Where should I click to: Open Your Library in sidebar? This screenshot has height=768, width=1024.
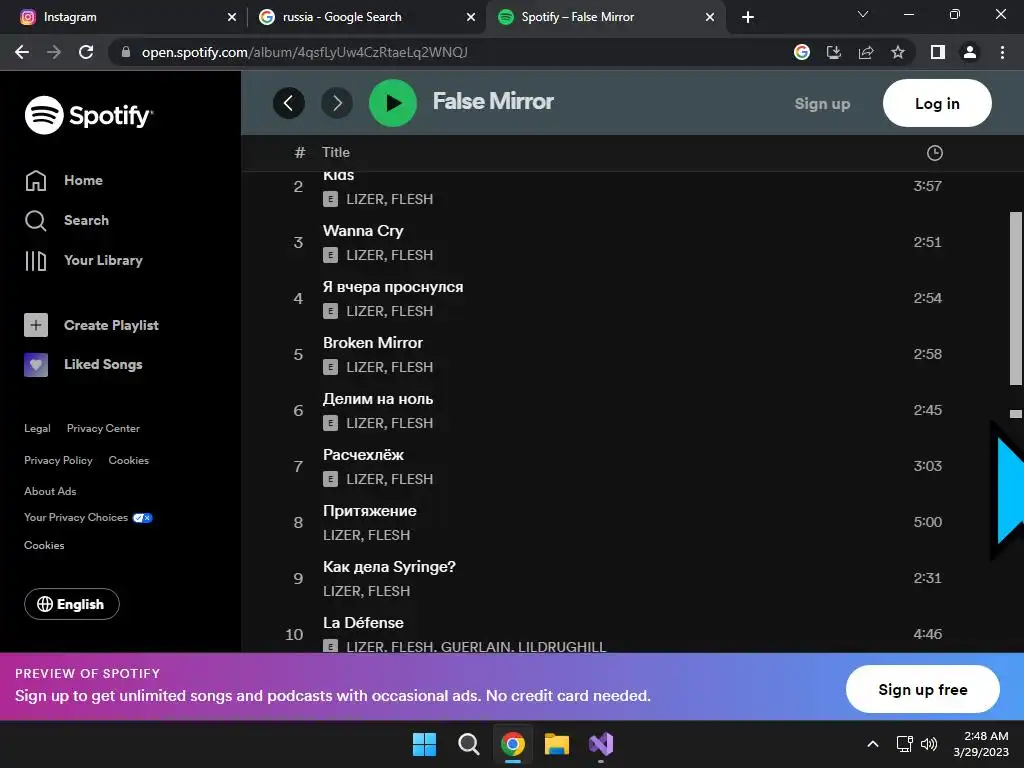tap(84, 260)
